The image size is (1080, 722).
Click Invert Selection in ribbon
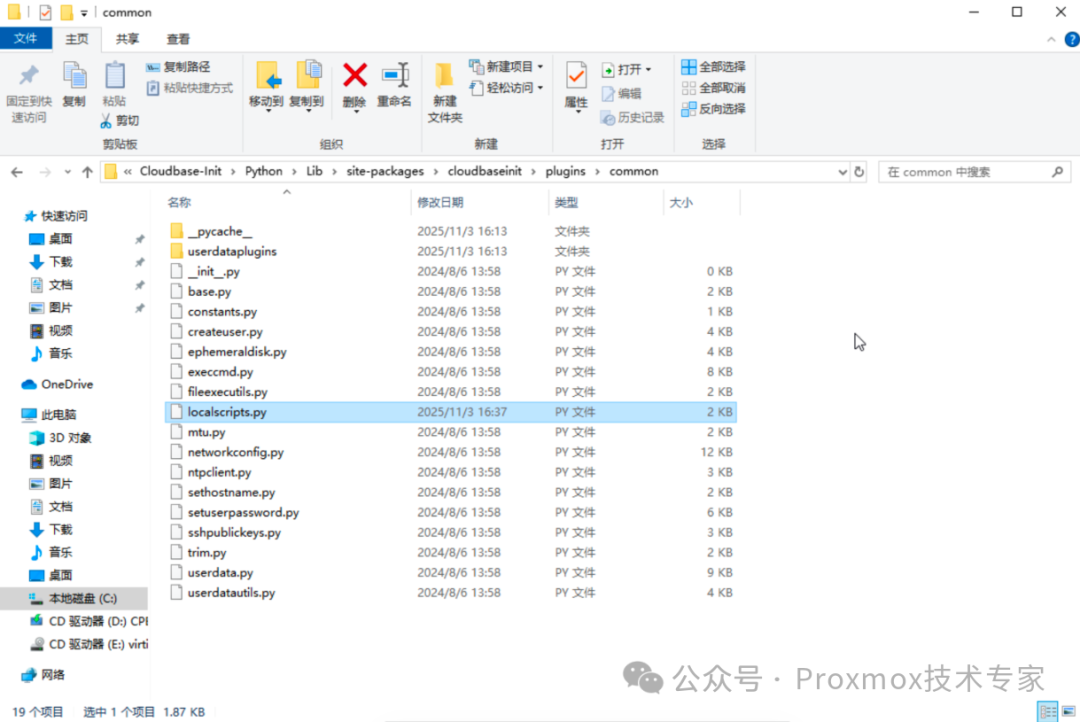pyautogui.click(x=713, y=109)
